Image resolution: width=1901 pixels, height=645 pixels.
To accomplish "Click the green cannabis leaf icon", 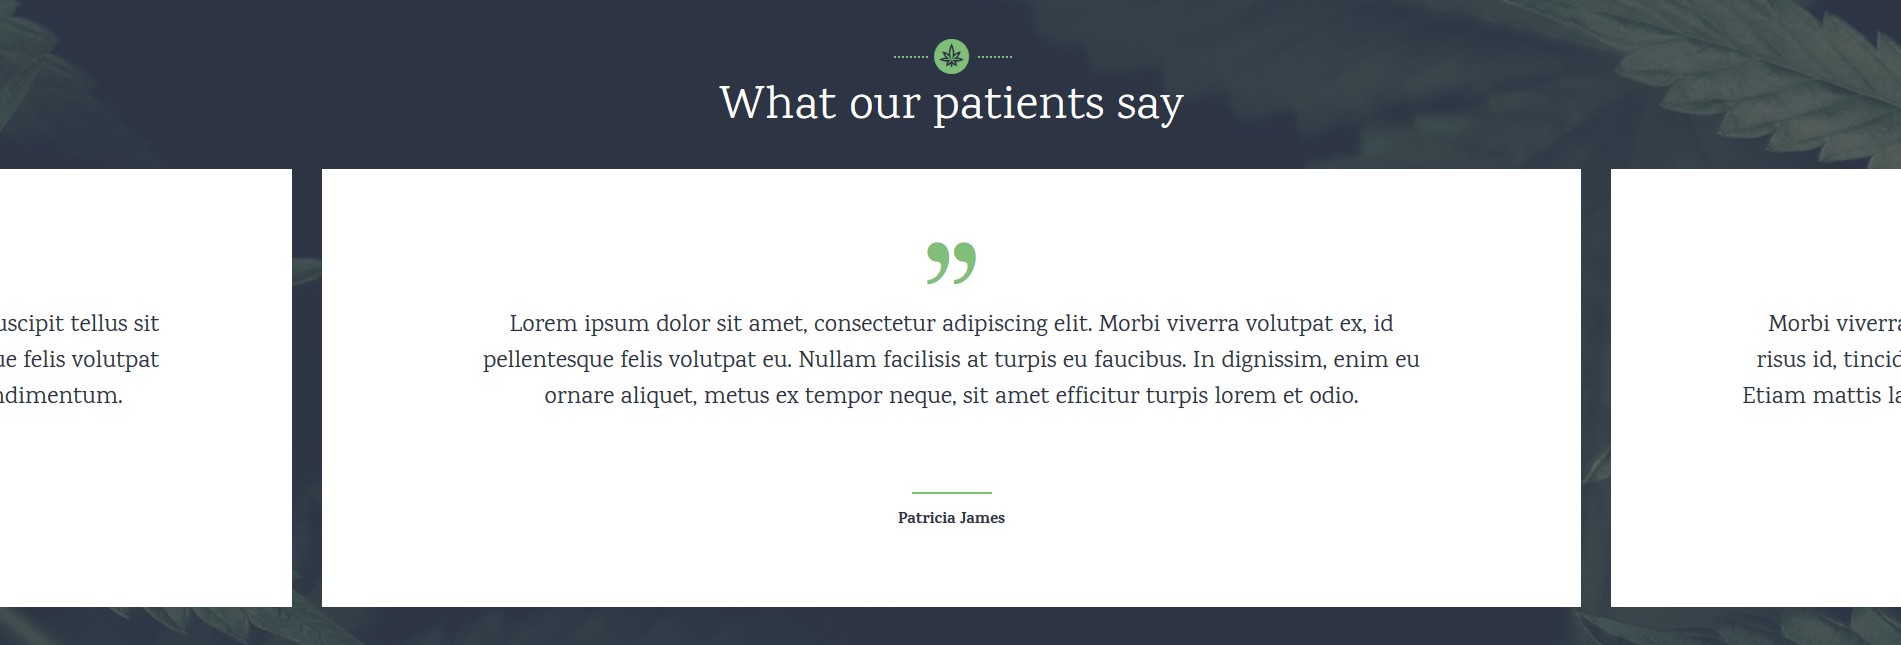I will click(x=951, y=56).
